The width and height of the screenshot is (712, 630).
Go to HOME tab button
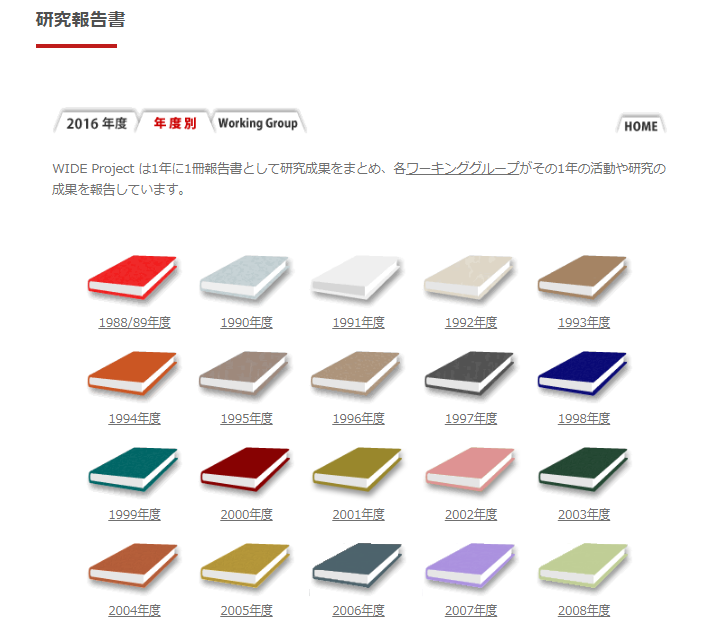pyautogui.click(x=641, y=124)
